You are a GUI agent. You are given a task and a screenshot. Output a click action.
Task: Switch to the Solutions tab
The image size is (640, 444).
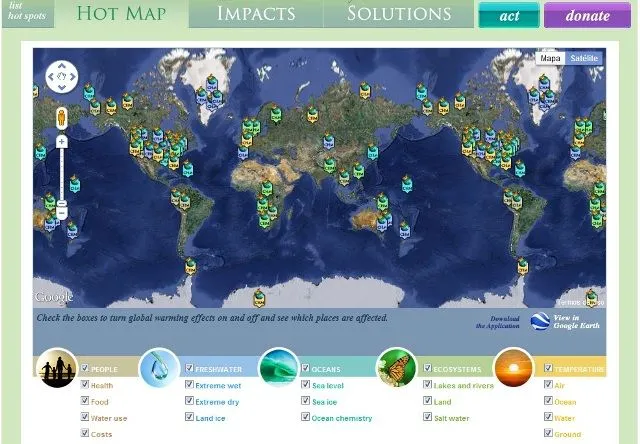click(400, 14)
